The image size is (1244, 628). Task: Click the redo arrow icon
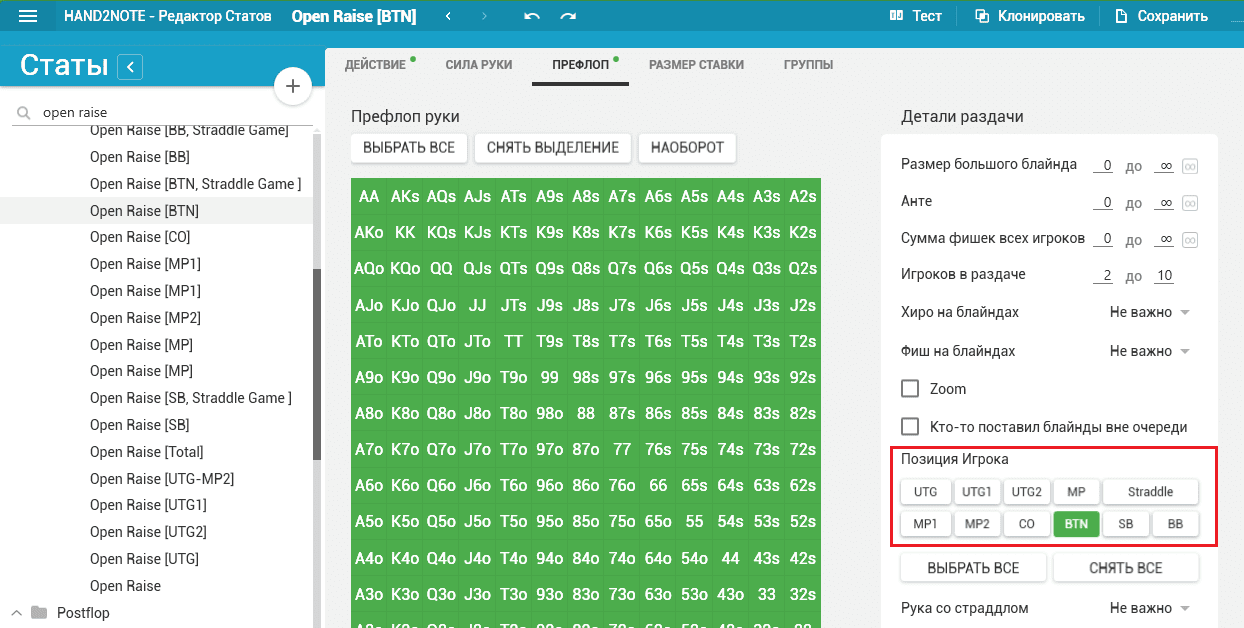point(568,16)
